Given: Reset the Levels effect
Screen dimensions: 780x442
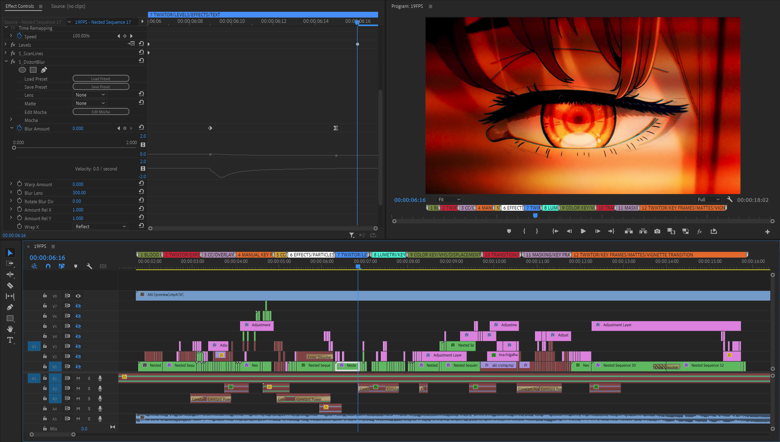Looking at the screenshot, I should (x=141, y=44).
